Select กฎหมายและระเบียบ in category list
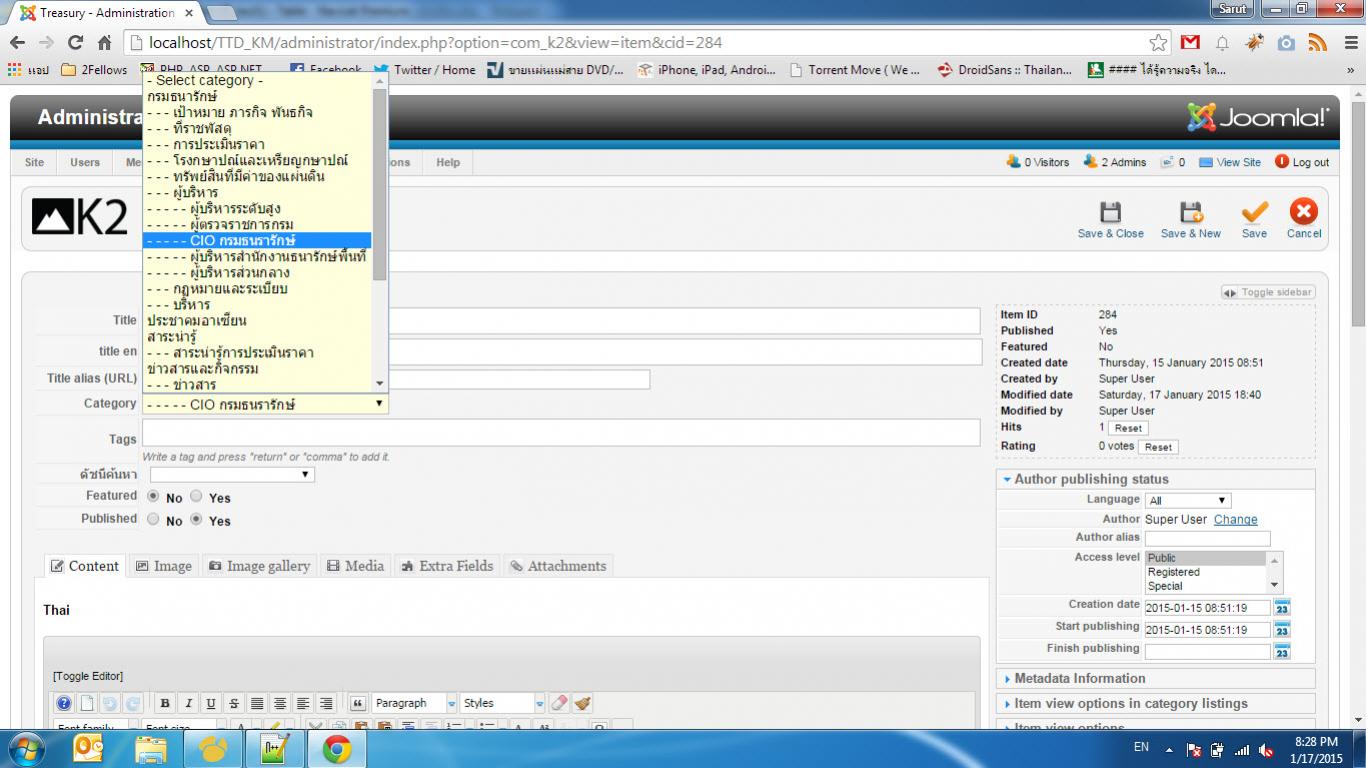1366x768 pixels. [x=258, y=289]
